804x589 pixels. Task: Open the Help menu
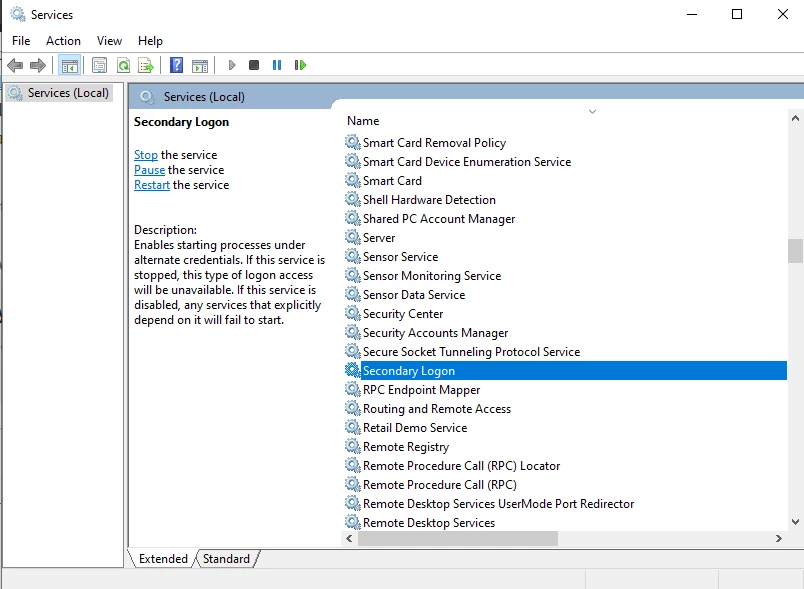point(150,40)
